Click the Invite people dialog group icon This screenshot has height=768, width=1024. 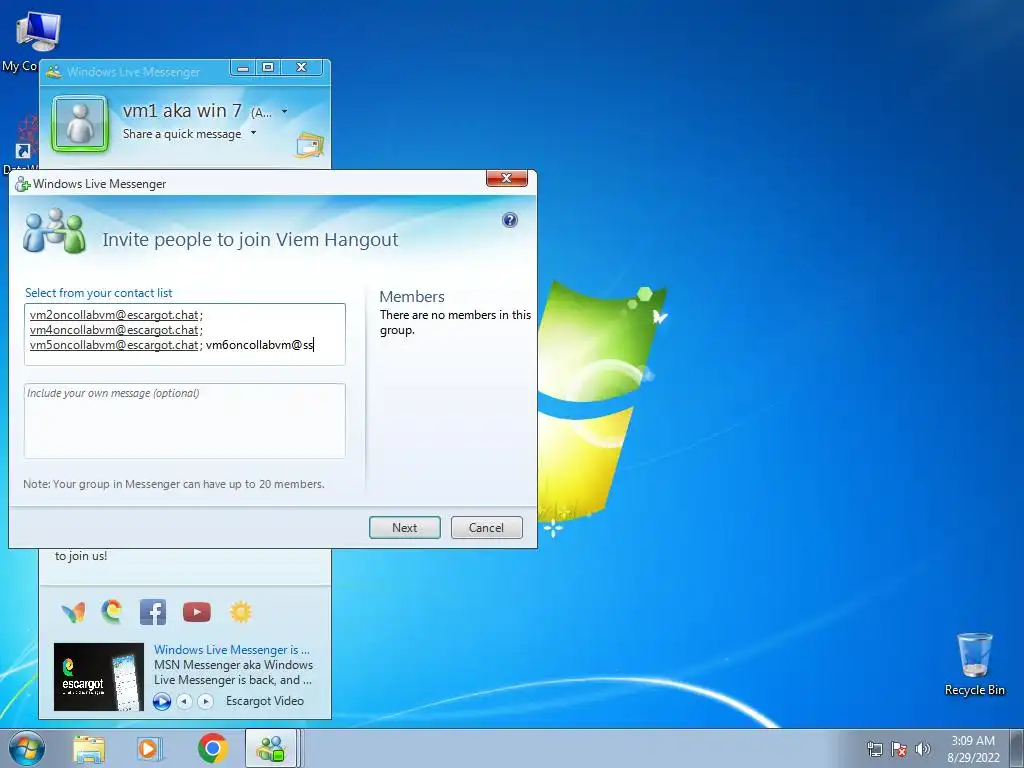pos(55,231)
